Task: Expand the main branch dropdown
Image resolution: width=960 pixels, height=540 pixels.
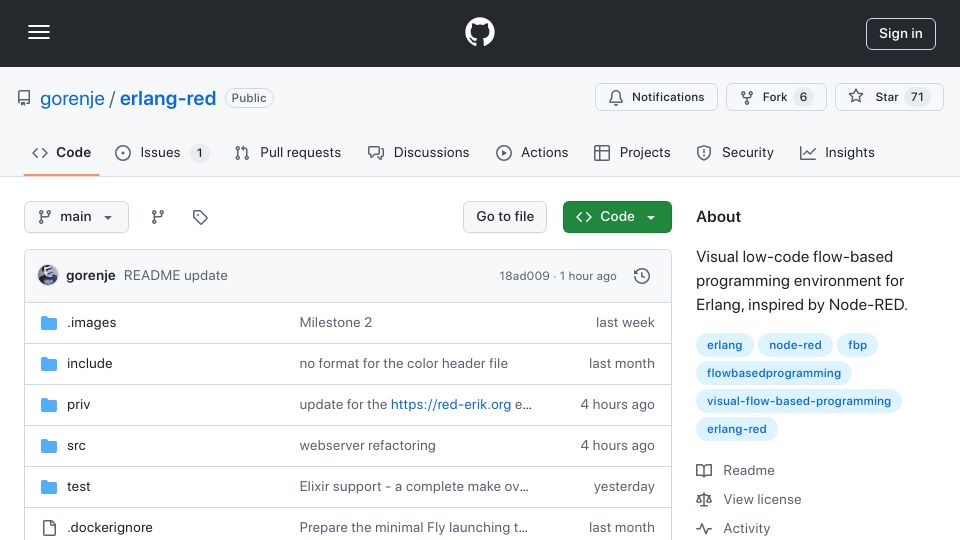Action: pyautogui.click(x=77, y=217)
